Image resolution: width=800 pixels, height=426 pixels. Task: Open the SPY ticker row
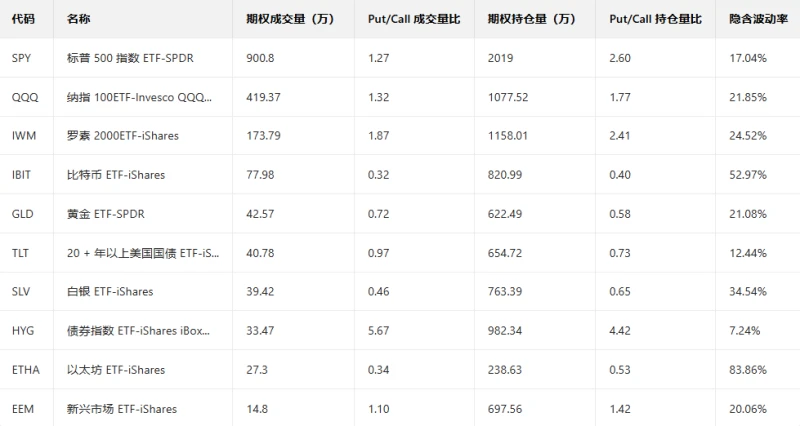(x=22, y=58)
